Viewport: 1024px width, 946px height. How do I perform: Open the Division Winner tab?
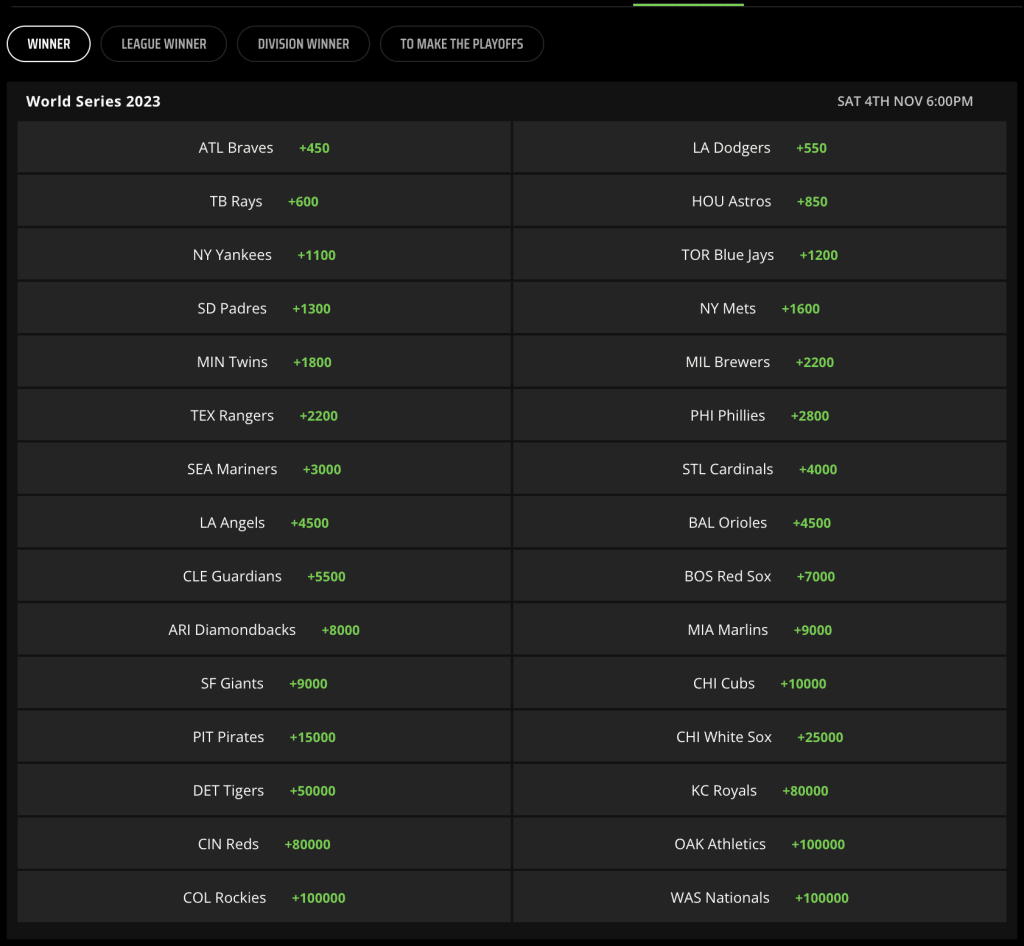304,44
